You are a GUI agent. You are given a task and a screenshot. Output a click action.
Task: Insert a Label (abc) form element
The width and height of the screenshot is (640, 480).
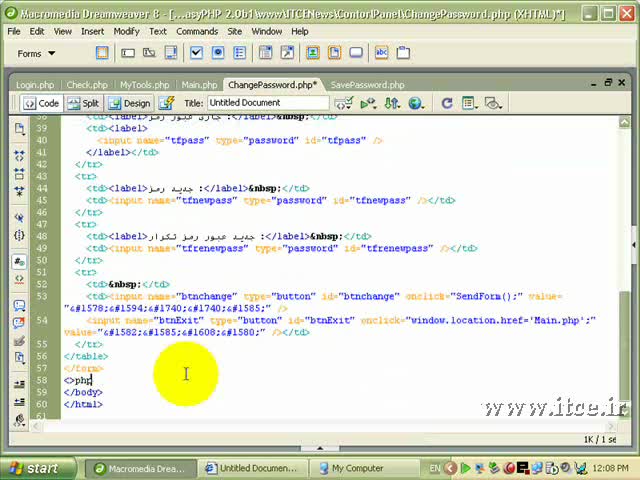381,53
